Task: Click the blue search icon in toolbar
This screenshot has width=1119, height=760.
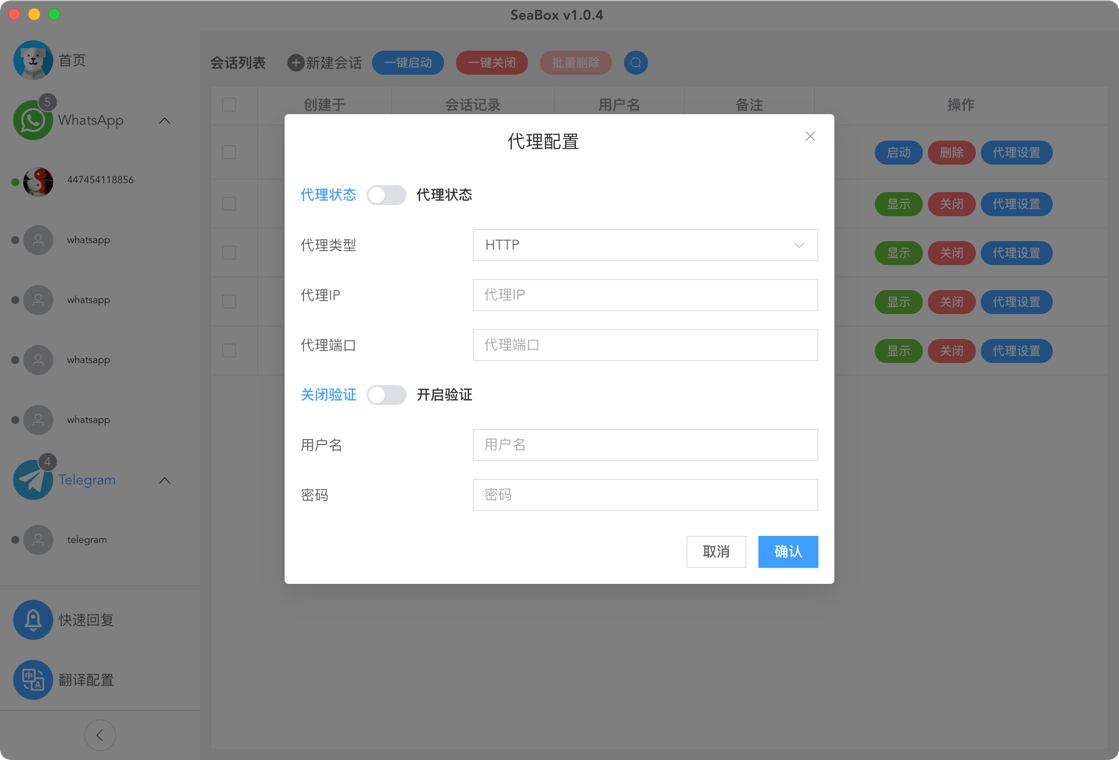Action: point(636,63)
